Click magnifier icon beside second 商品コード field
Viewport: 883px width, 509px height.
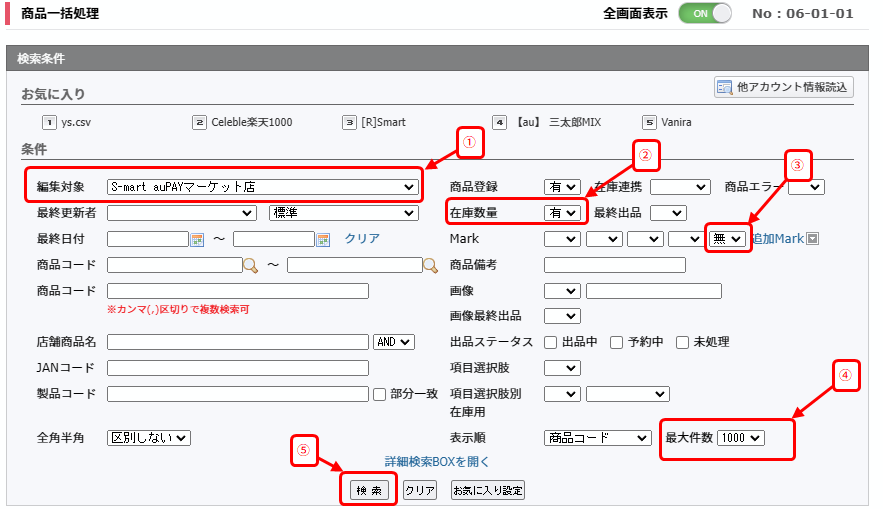(x=430, y=265)
